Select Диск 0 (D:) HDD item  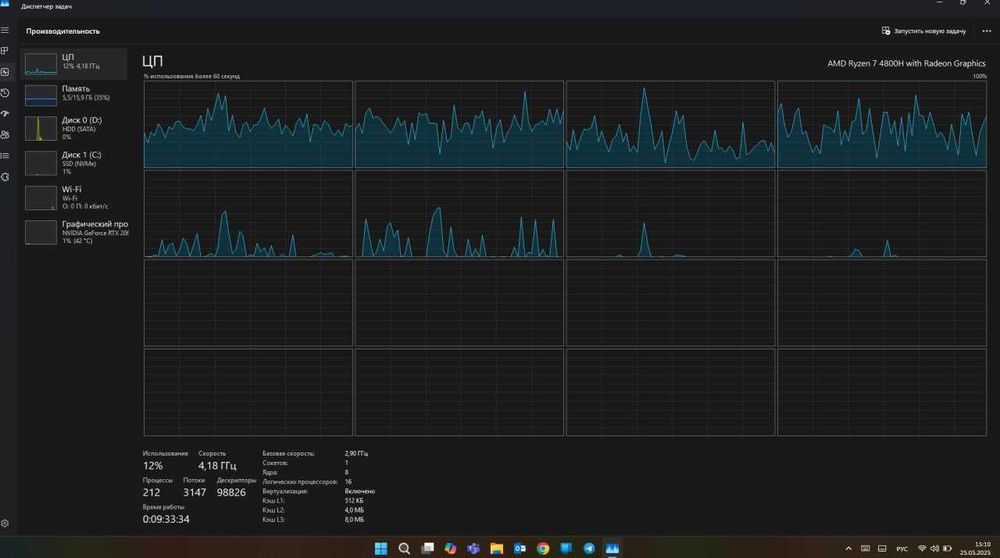coord(75,128)
